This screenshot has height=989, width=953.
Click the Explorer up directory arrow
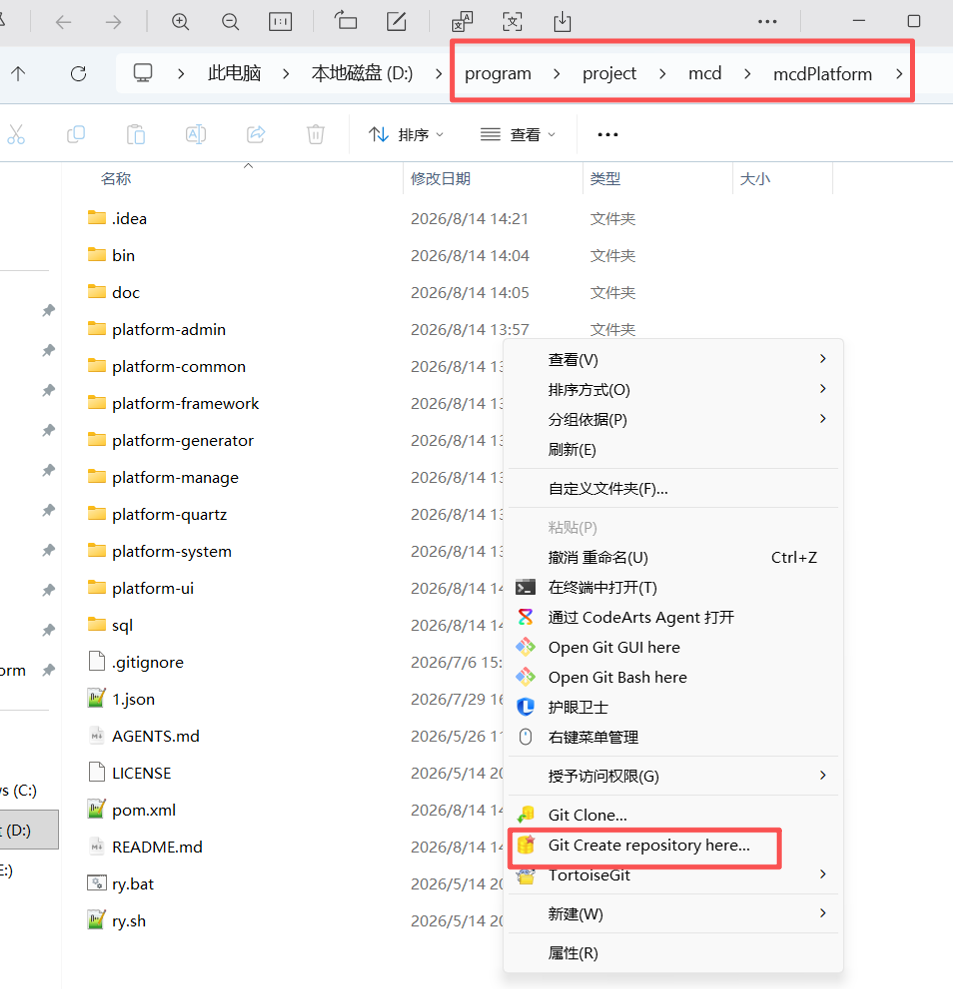18,74
